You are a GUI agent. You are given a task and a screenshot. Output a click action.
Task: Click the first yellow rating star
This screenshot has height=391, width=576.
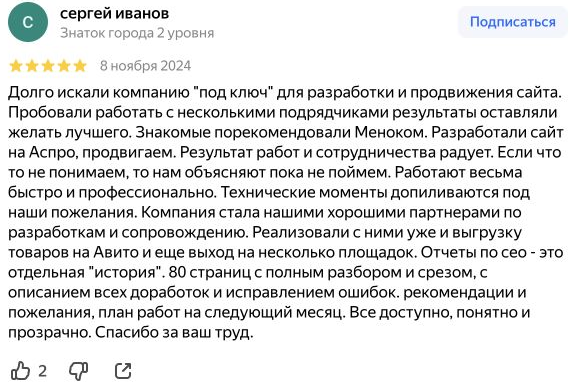[x=16, y=66]
